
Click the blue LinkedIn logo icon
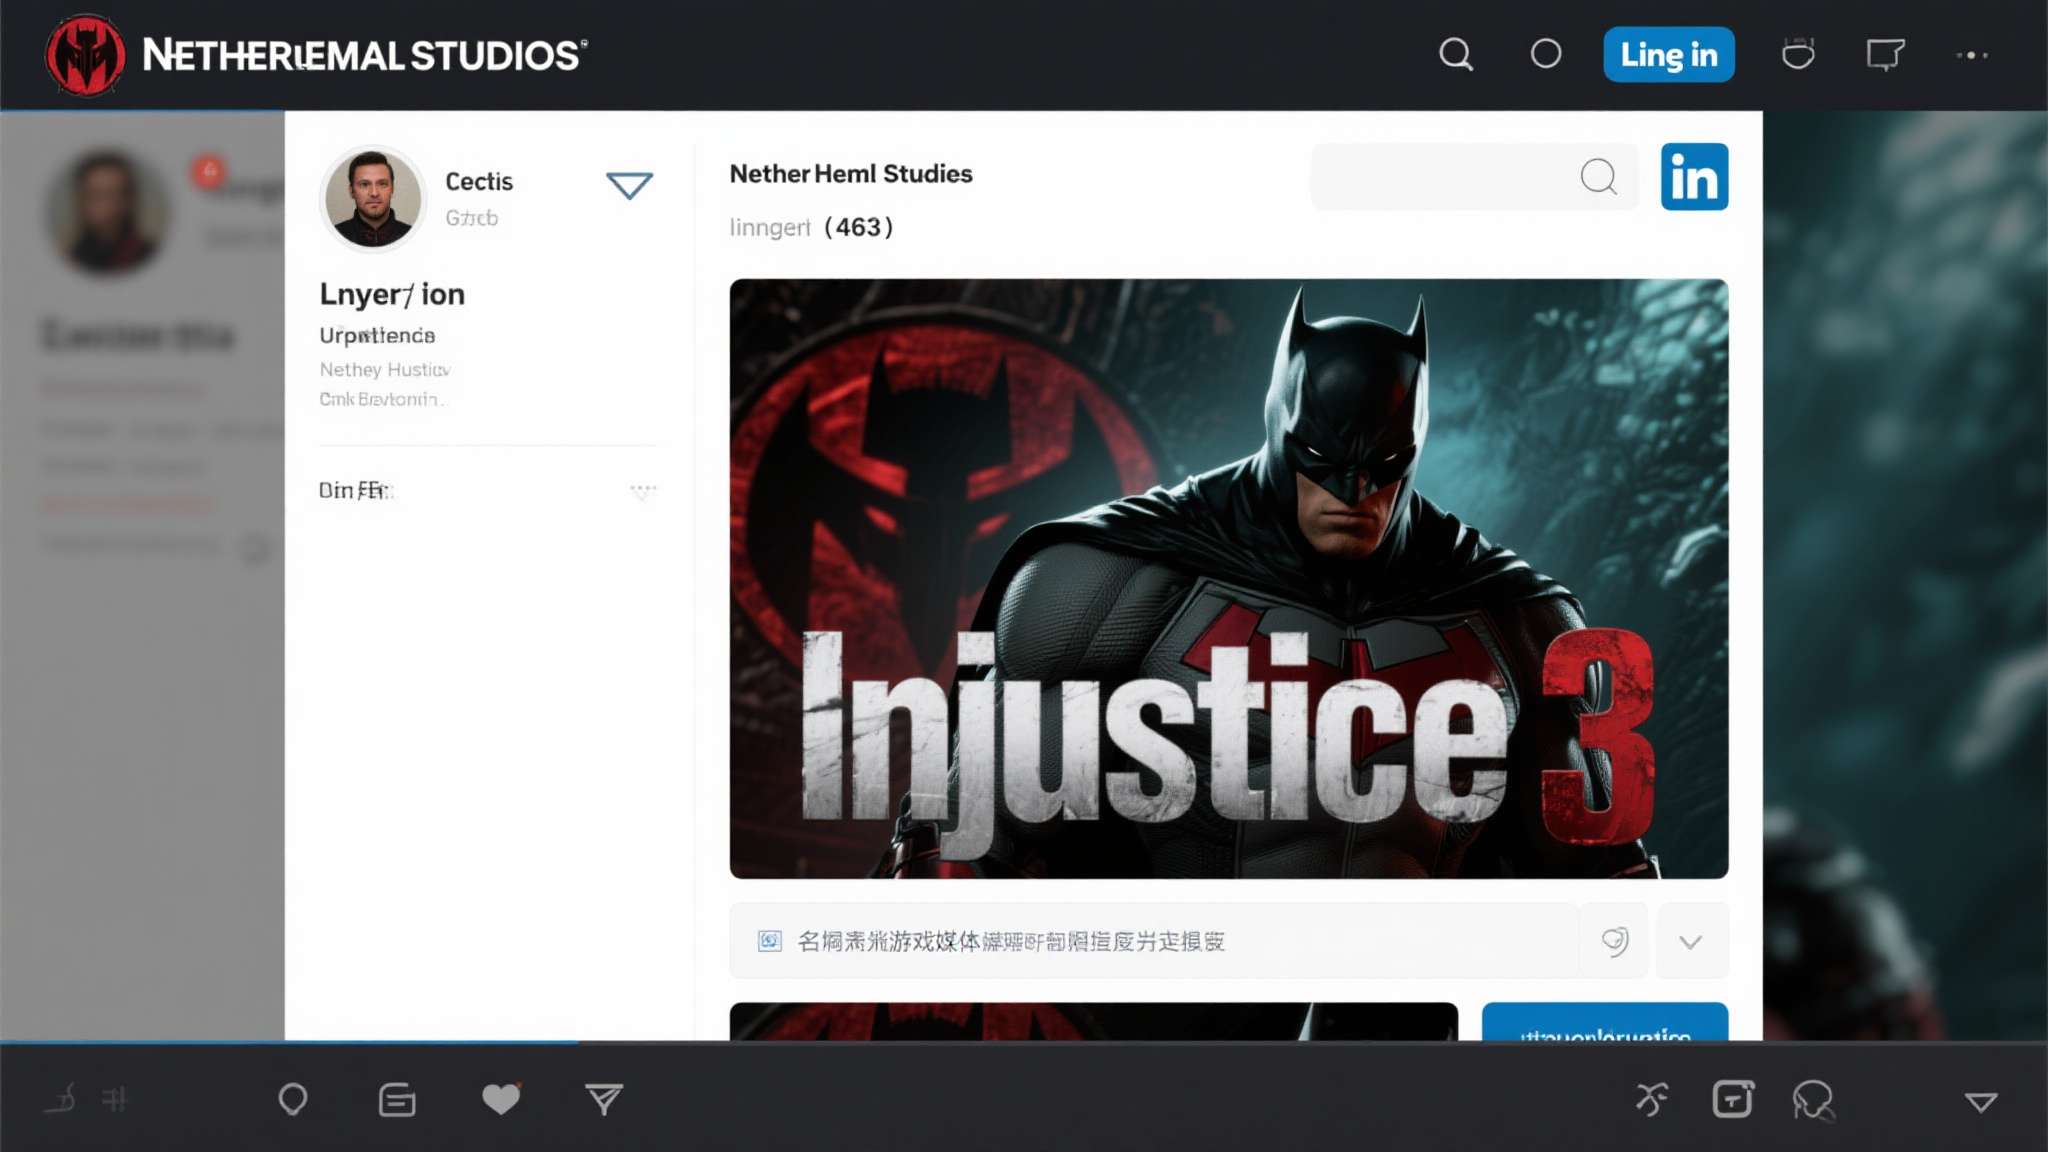[1694, 177]
